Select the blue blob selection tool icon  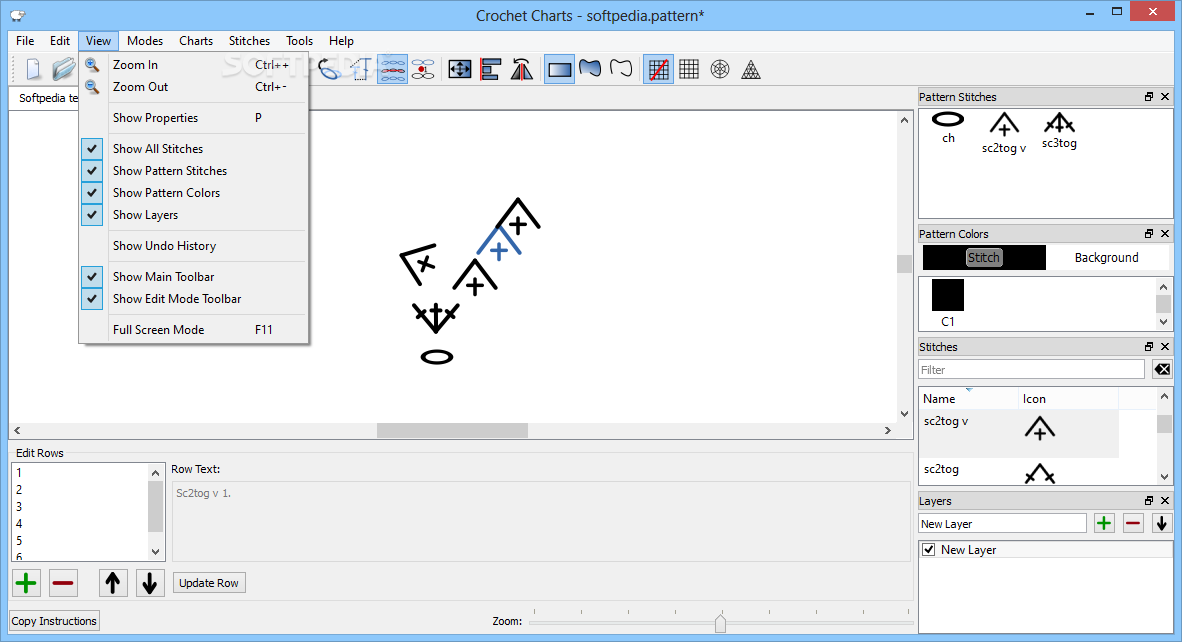[589, 69]
